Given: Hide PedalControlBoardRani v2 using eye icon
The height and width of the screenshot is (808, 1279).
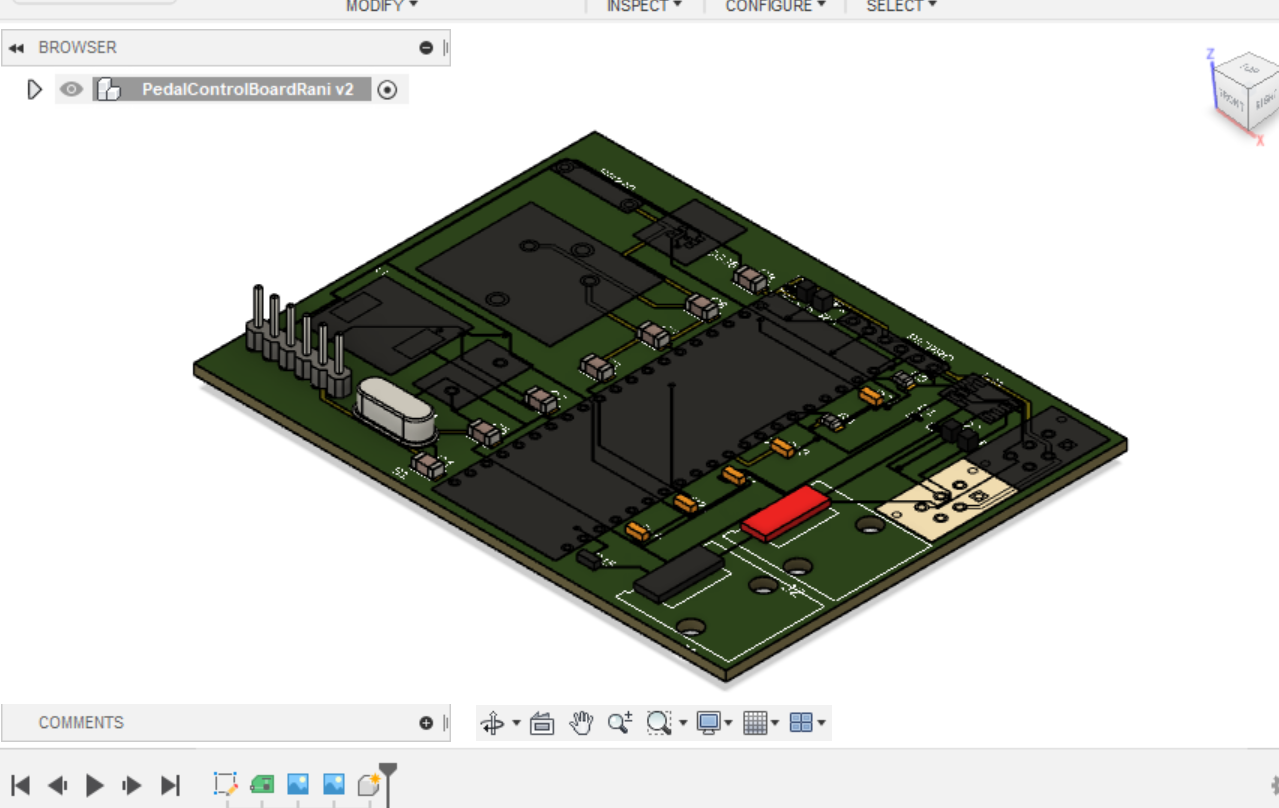Looking at the screenshot, I should point(70,90).
